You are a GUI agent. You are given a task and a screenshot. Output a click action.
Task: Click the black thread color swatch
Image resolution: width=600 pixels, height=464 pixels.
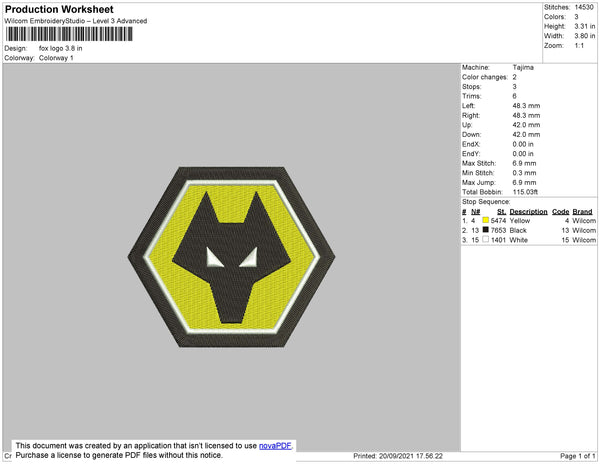click(486, 230)
